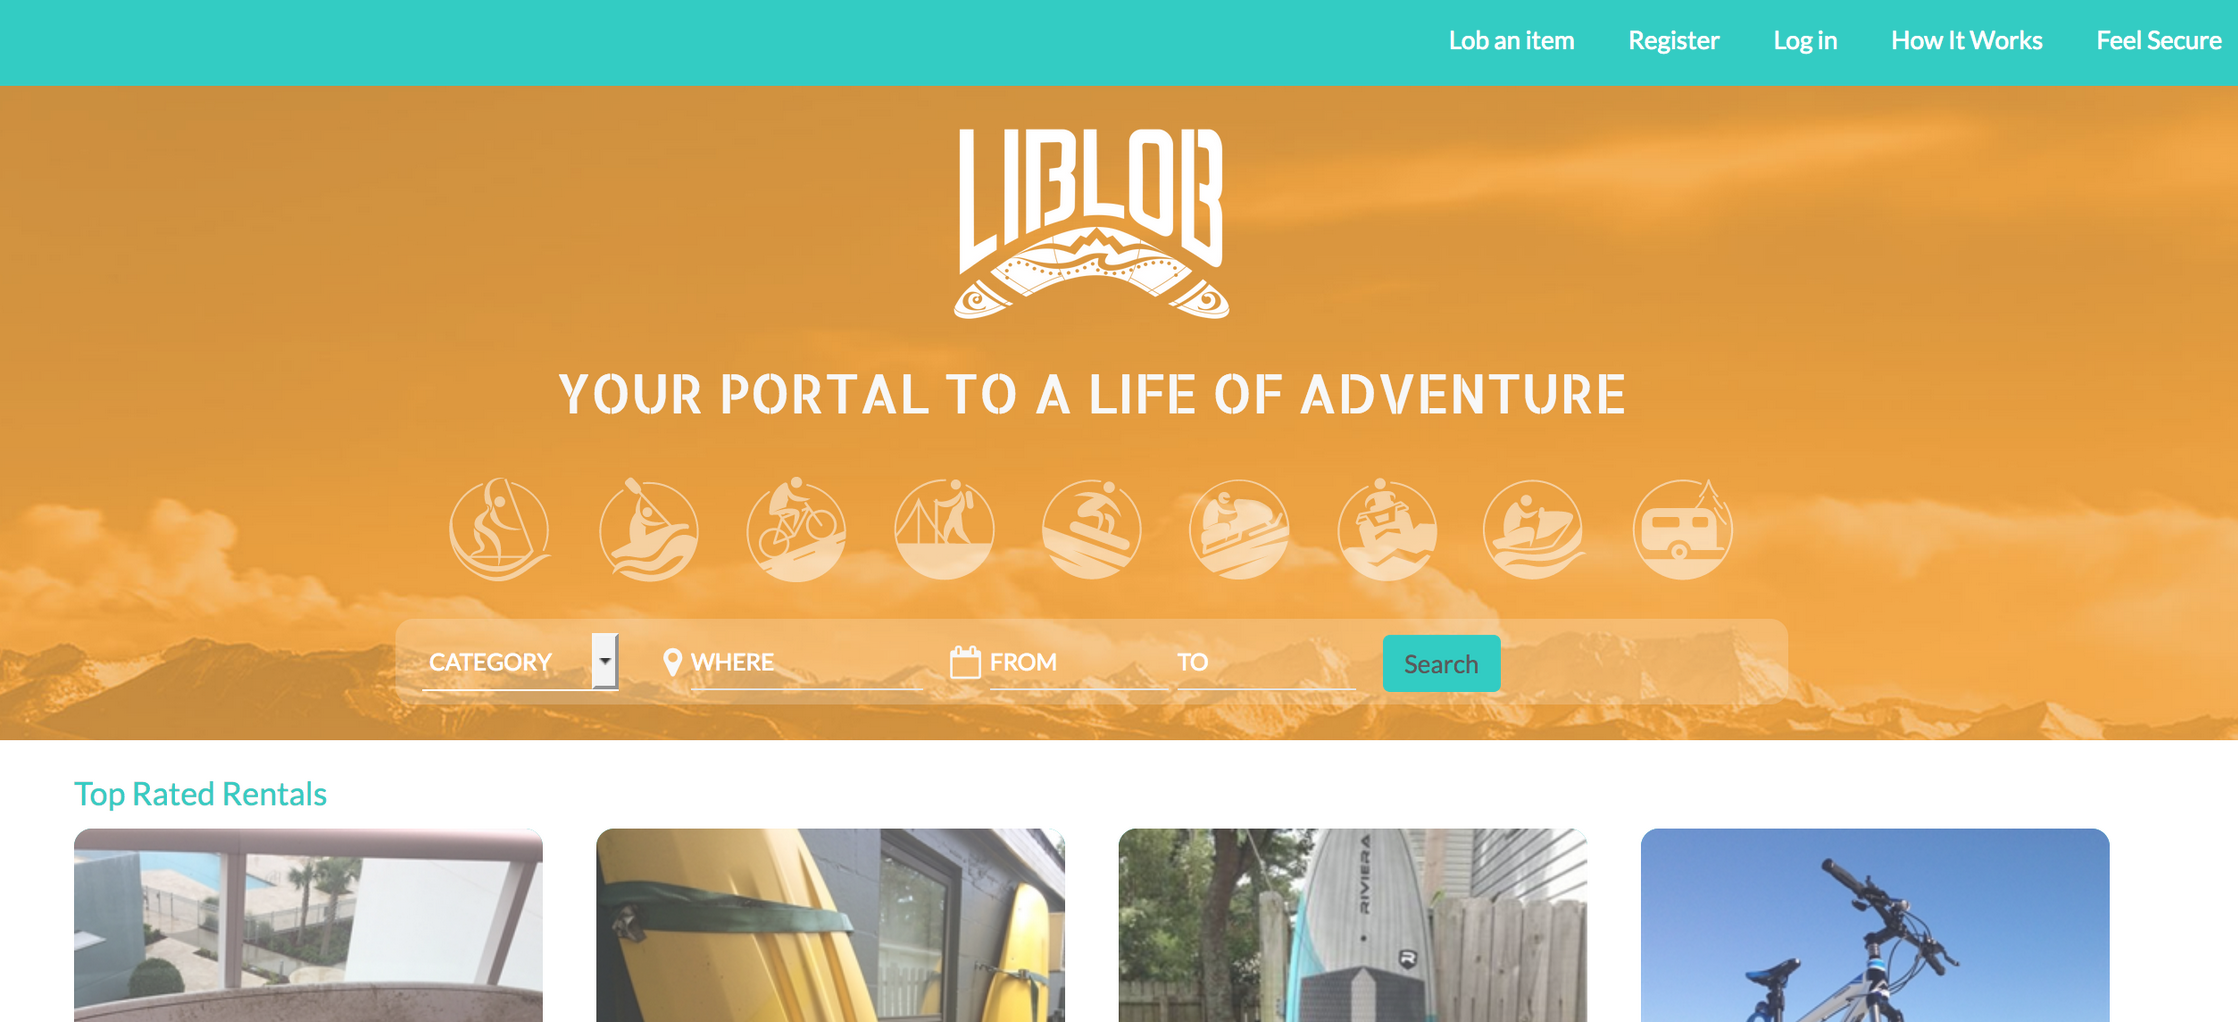This screenshot has height=1022, width=2238.
Task: Open the Log in link
Action: pyautogui.click(x=1805, y=41)
